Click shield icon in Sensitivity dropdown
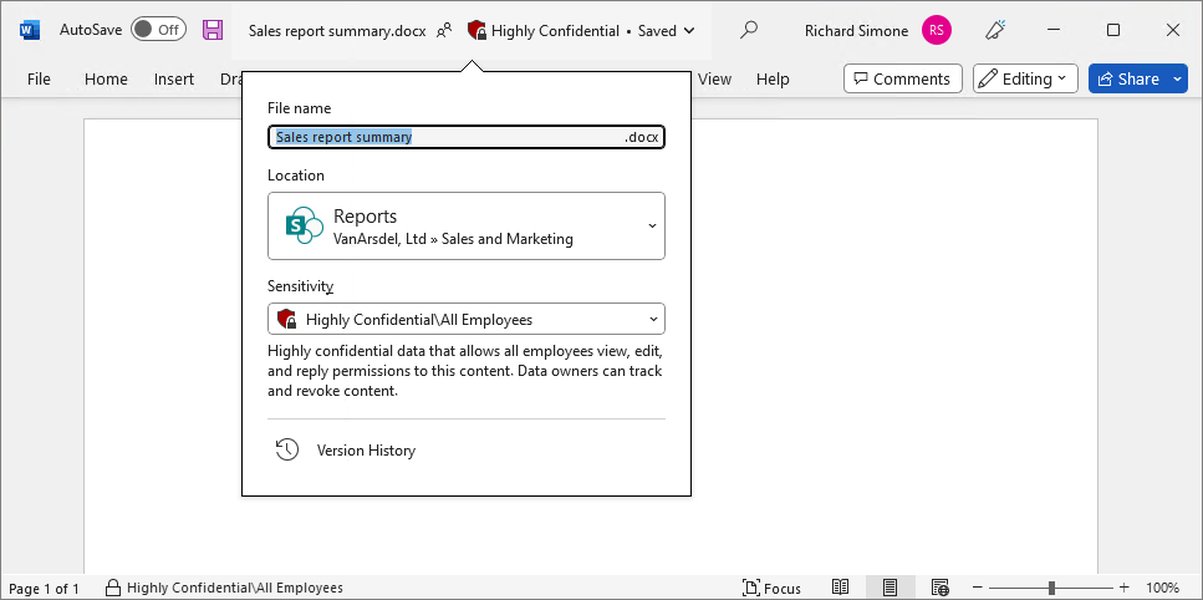The width and height of the screenshot is (1203, 600). tap(287, 320)
